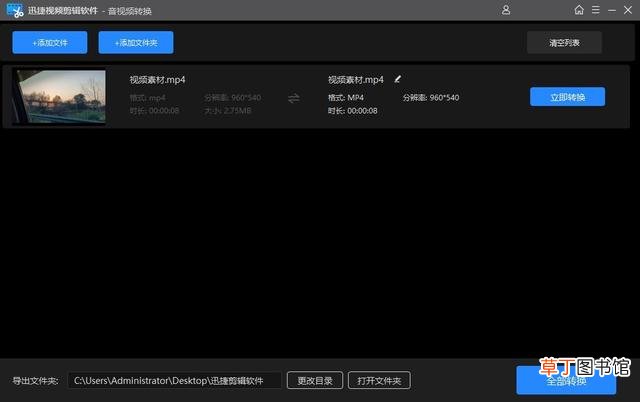The width and height of the screenshot is (640, 402).
Task: Close the application window
Action: [x=628, y=10]
